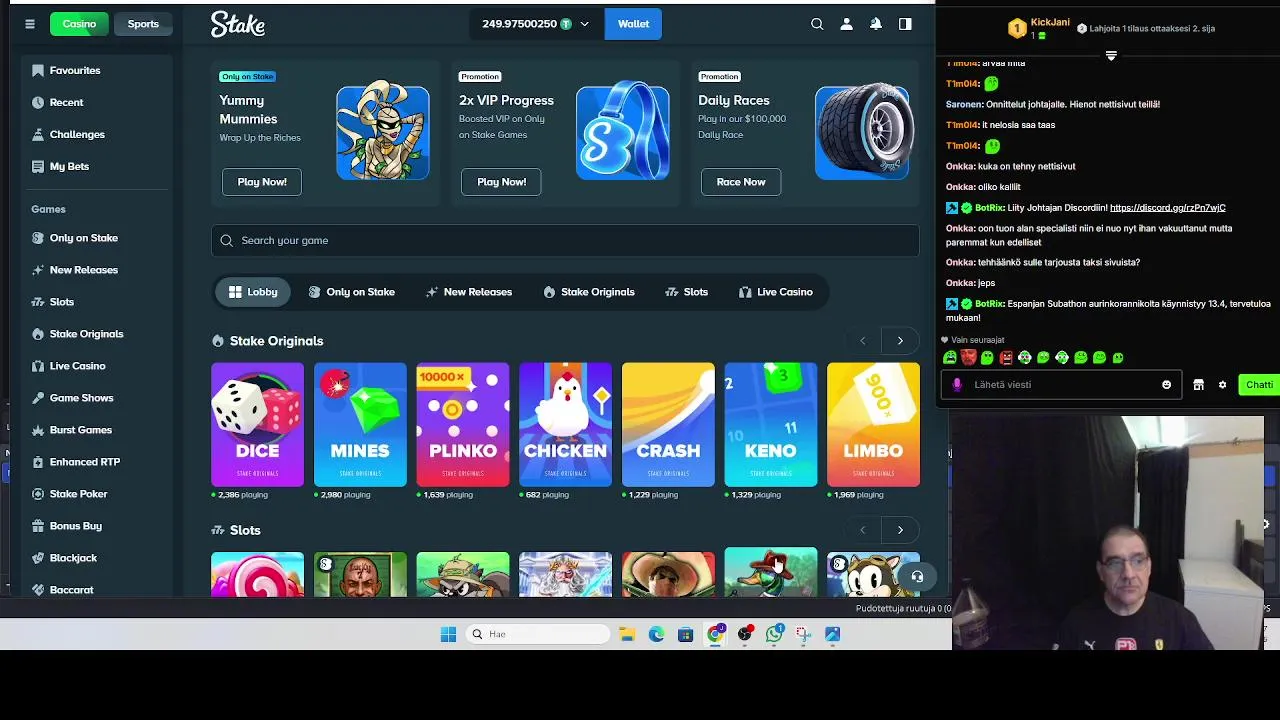Open the Dice game thumbnail
This screenshot has height=720, width=1280.
pyautogui.click(x=257, y=425)
